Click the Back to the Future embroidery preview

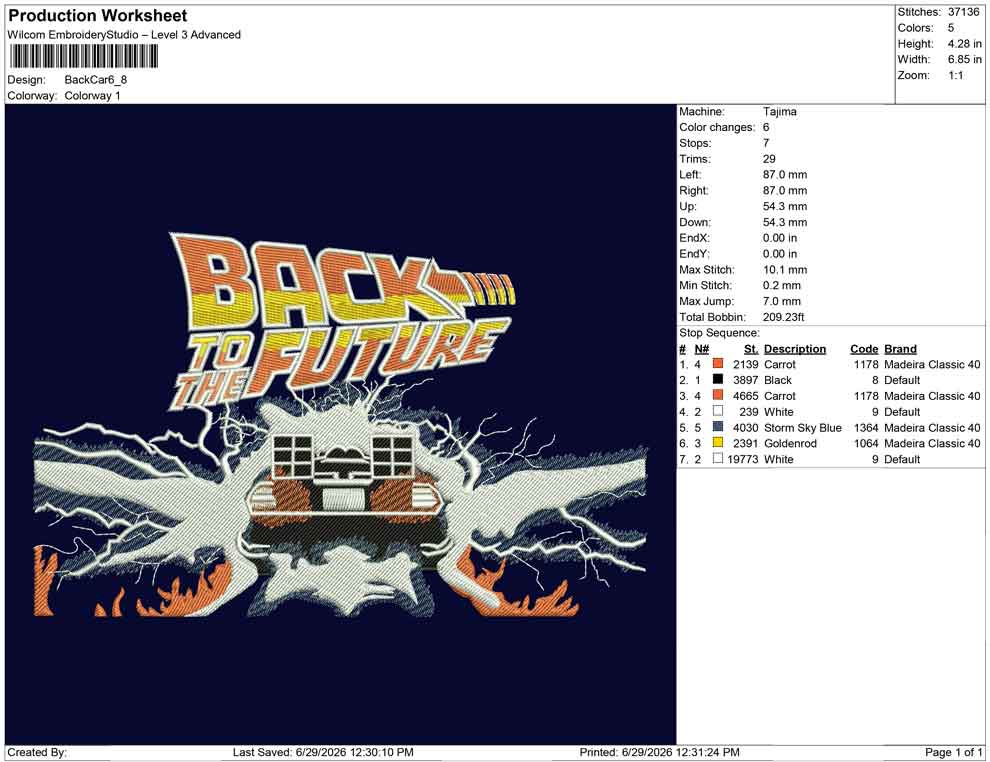(340, 424)
